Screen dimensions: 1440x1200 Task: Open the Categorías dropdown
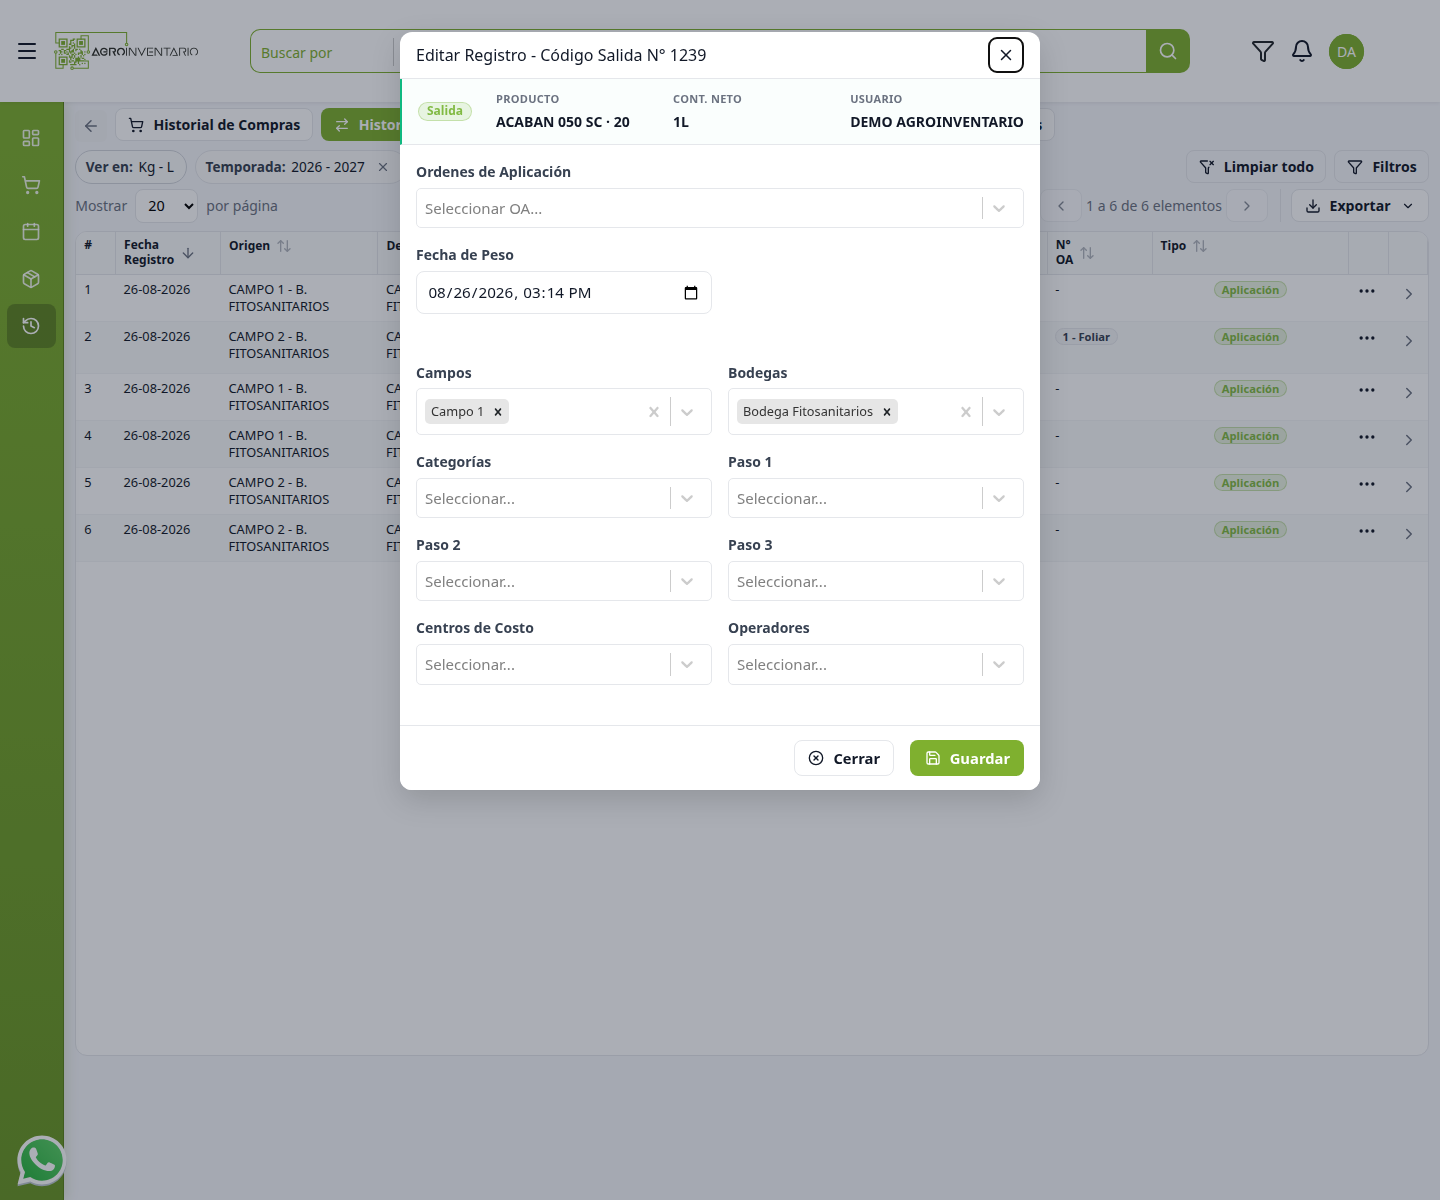click(x=564, y=498)
